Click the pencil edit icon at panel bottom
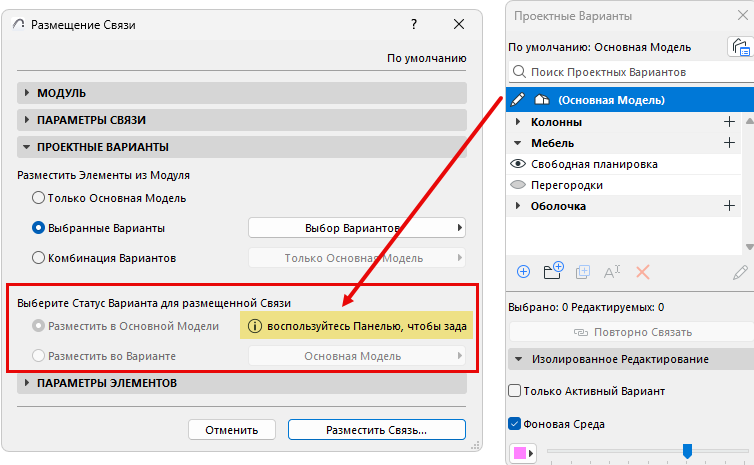This screenshot has height=465, width=754. (739, 271)
